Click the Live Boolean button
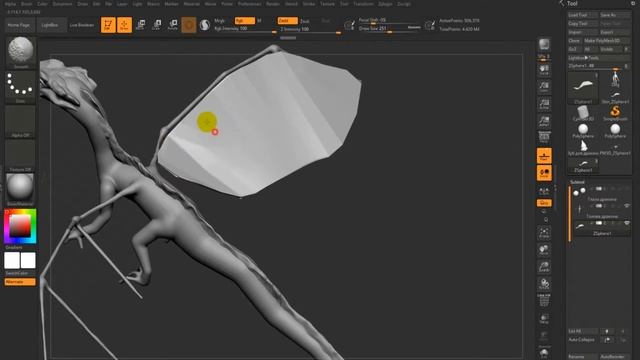The width and height of the screenshot is (640, 360). 82,25
